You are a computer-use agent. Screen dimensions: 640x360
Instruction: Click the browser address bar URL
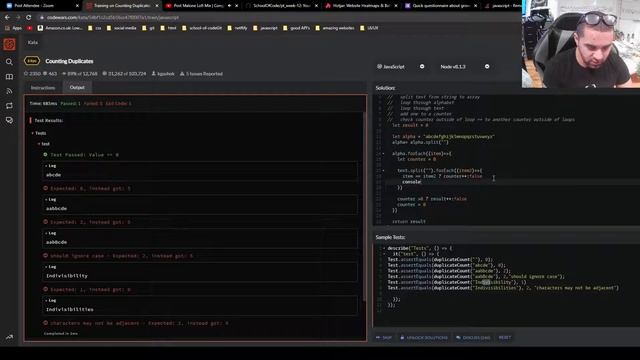(113, 18)
